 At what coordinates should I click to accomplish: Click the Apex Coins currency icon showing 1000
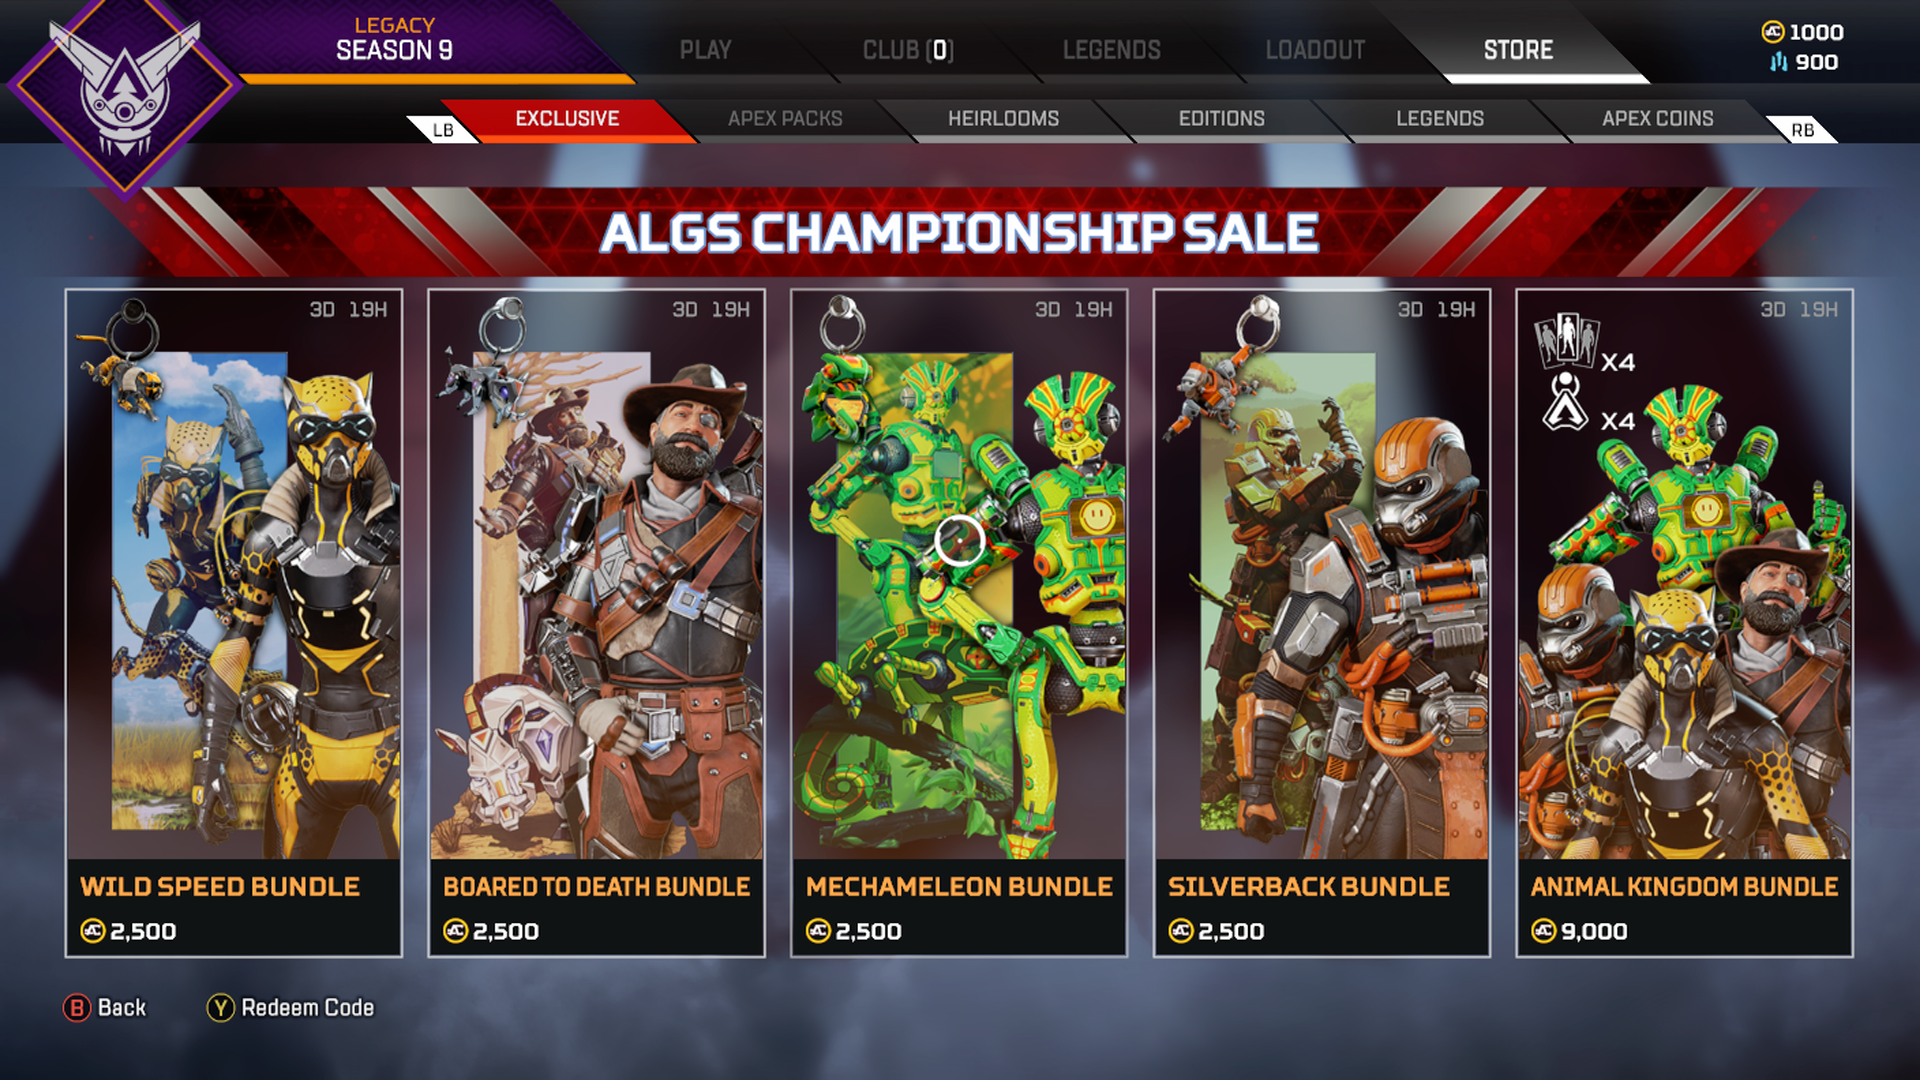point(1772,32)
